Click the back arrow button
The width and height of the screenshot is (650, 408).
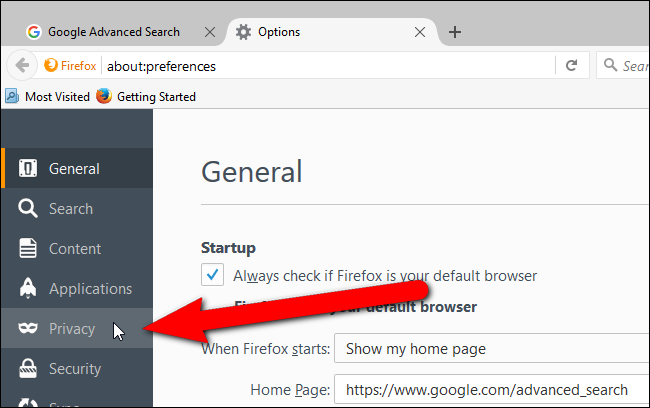(x=22, y=65)
